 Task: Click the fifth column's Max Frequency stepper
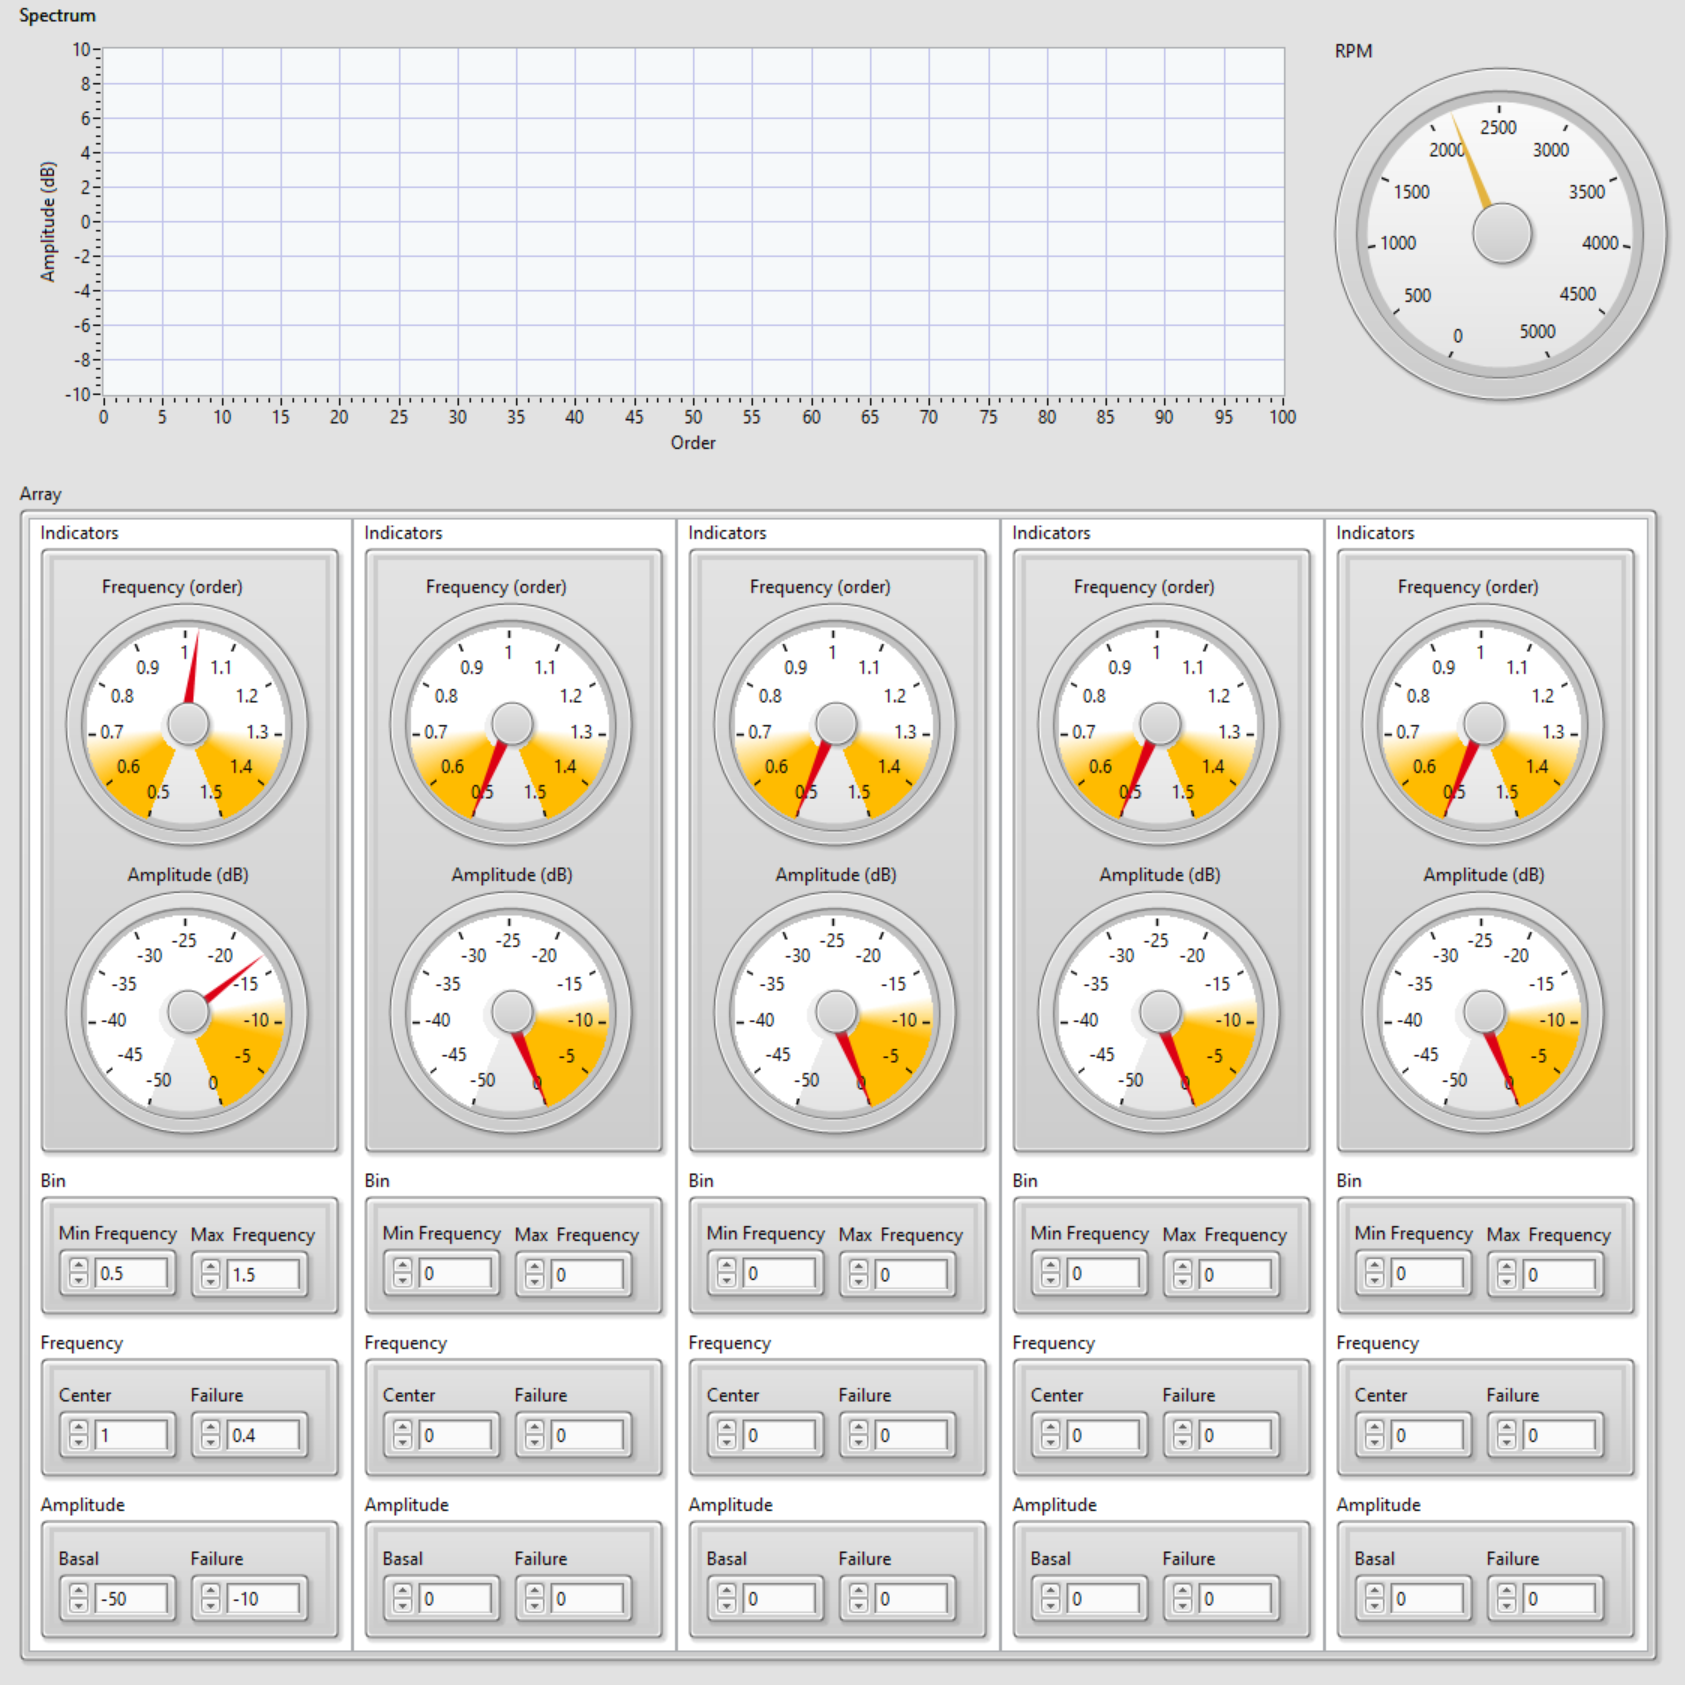[x=1506, y=1274]
